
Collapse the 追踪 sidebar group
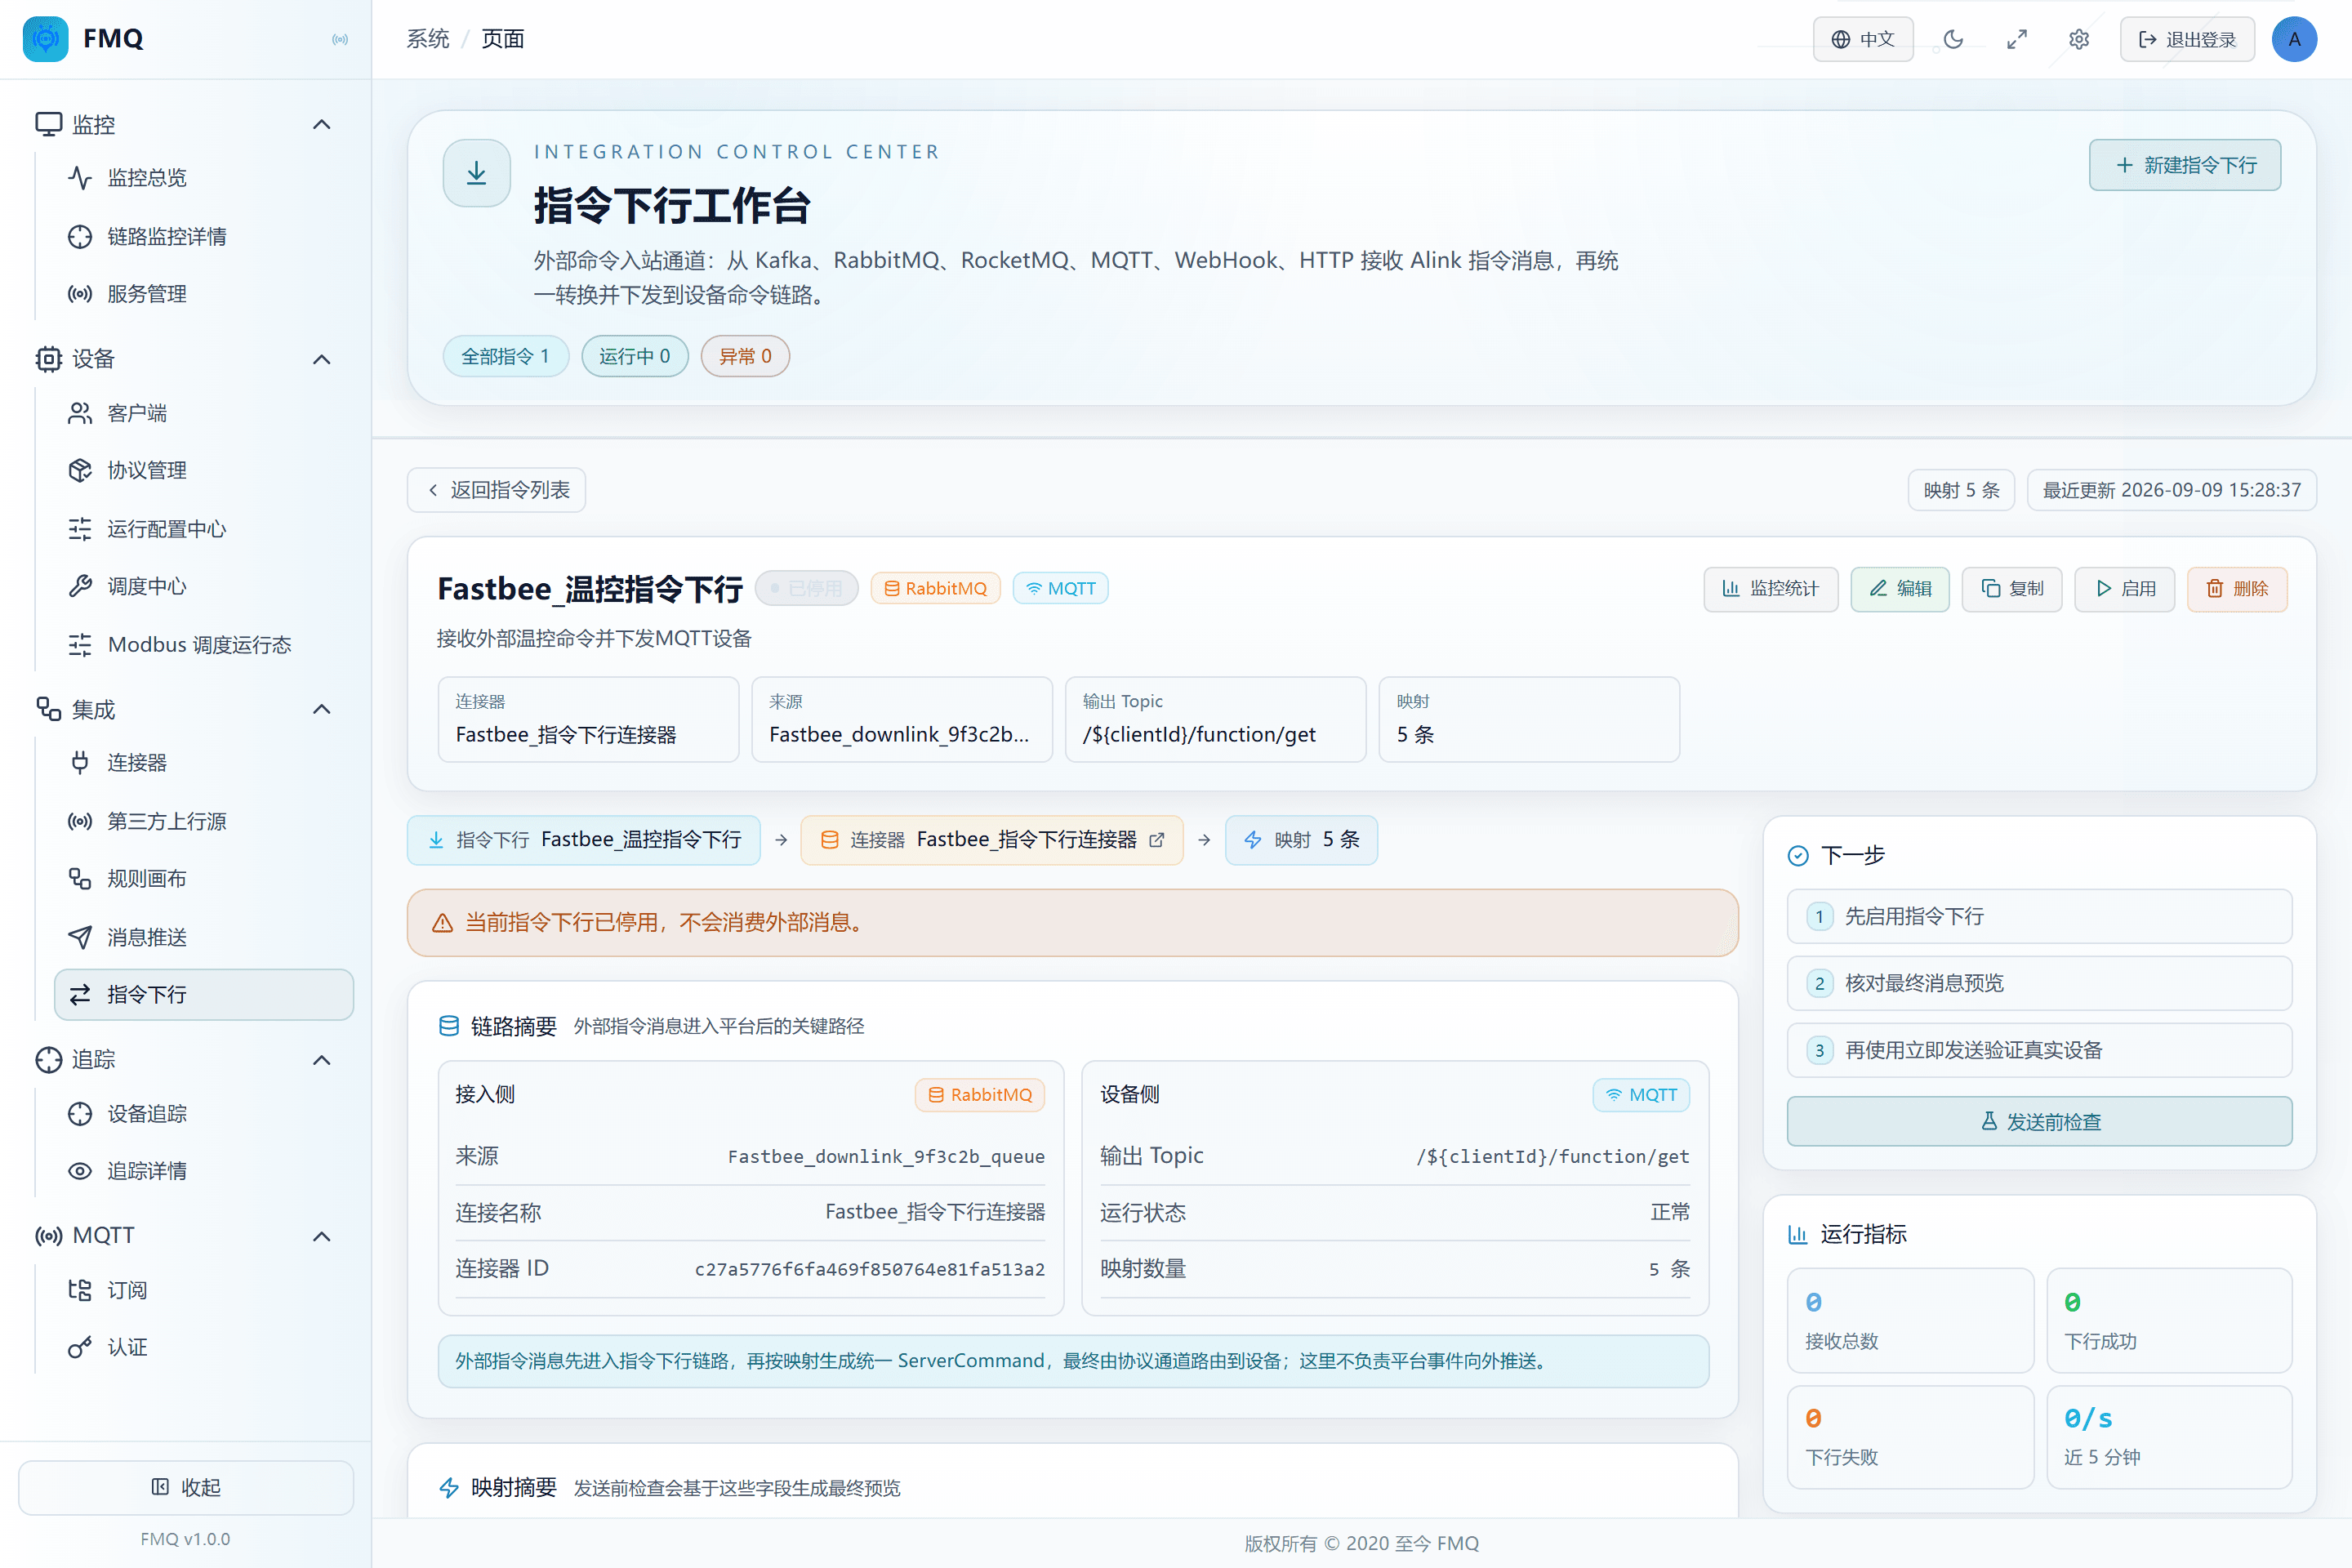coord(321,1060)
